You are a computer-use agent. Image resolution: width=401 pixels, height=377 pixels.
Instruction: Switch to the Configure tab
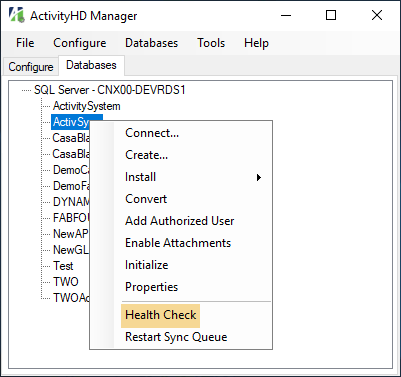(31, 67)
